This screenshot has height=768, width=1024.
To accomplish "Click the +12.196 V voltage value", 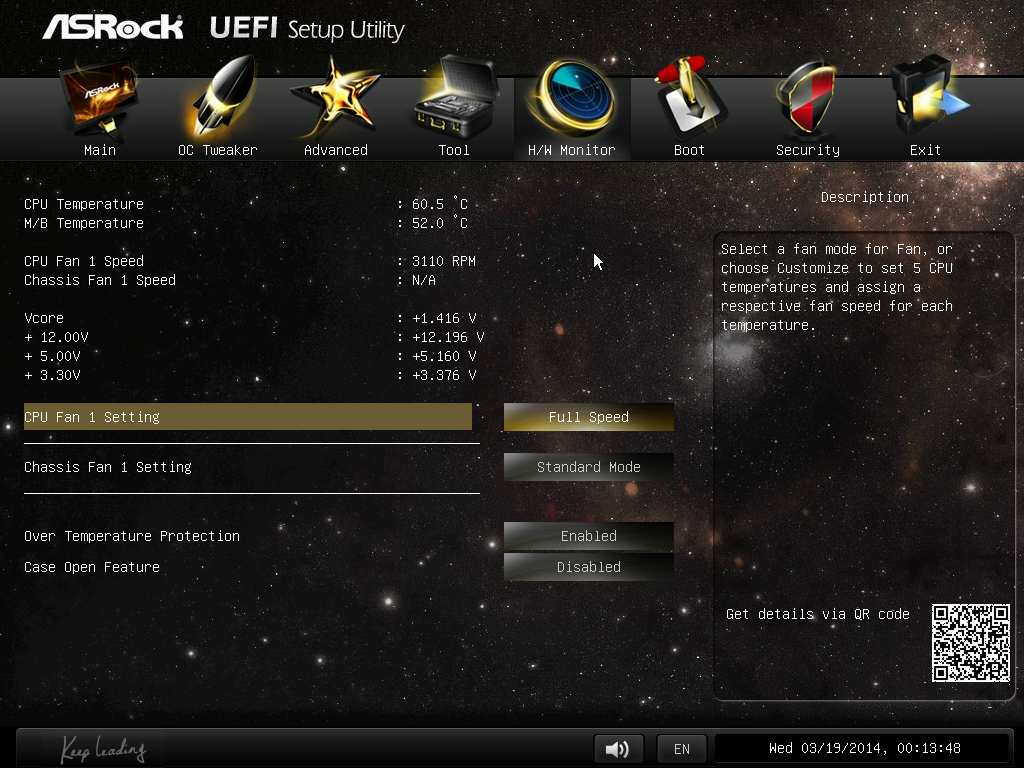I will point(448,337).
